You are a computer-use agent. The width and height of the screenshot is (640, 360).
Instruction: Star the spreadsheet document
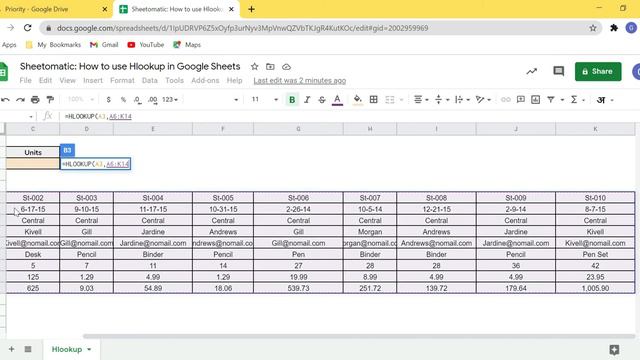(254, 67)
